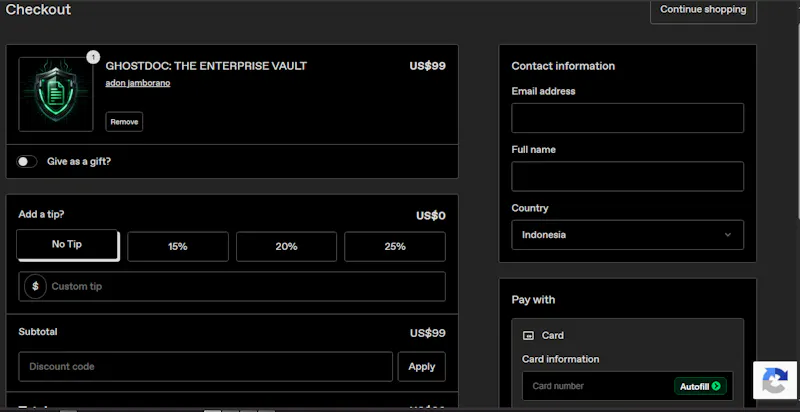Viewport: 800px width, 412px height.
Task: Click the US$0 tip amount text
Action: [x=431, y=216]
